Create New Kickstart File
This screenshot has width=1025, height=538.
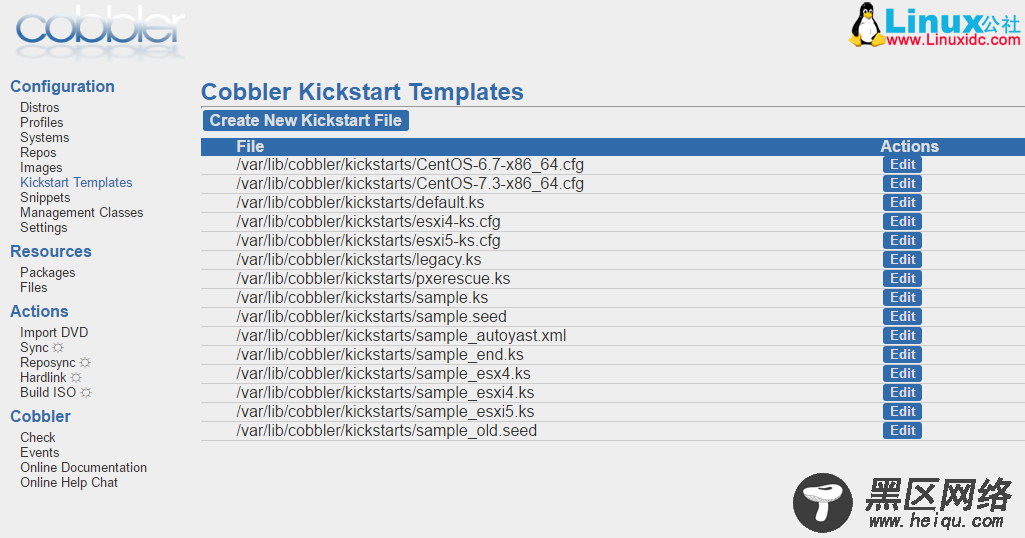point(305,120)
